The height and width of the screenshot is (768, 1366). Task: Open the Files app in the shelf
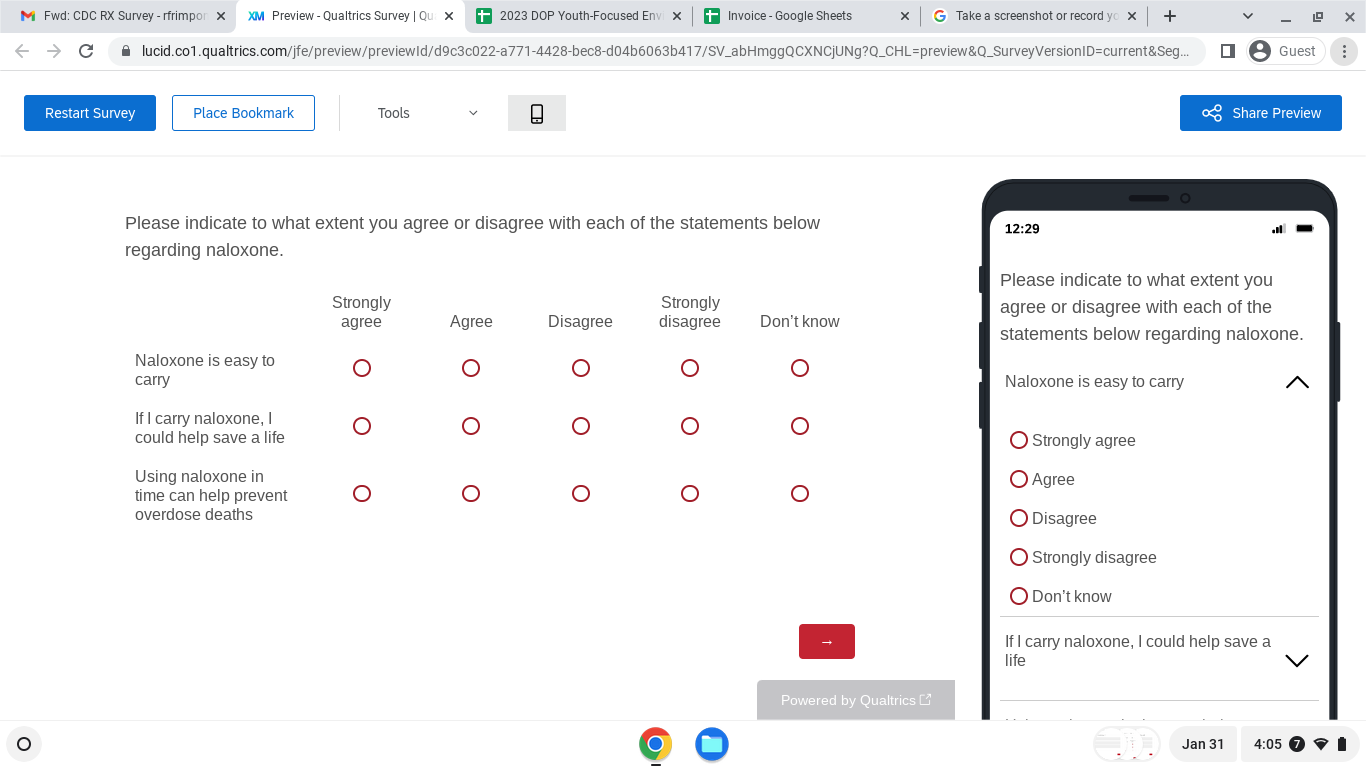click(711, 744)
